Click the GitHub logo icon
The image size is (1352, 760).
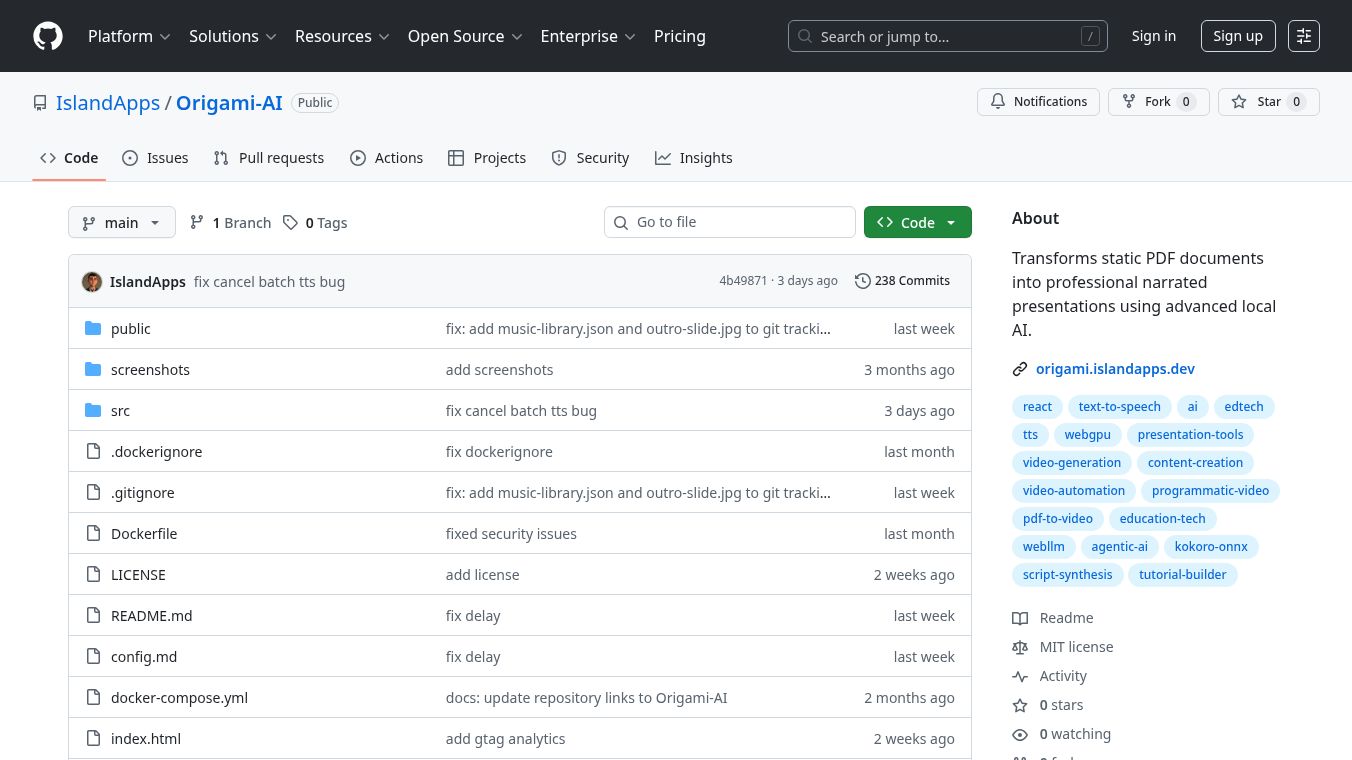(48, 36)
